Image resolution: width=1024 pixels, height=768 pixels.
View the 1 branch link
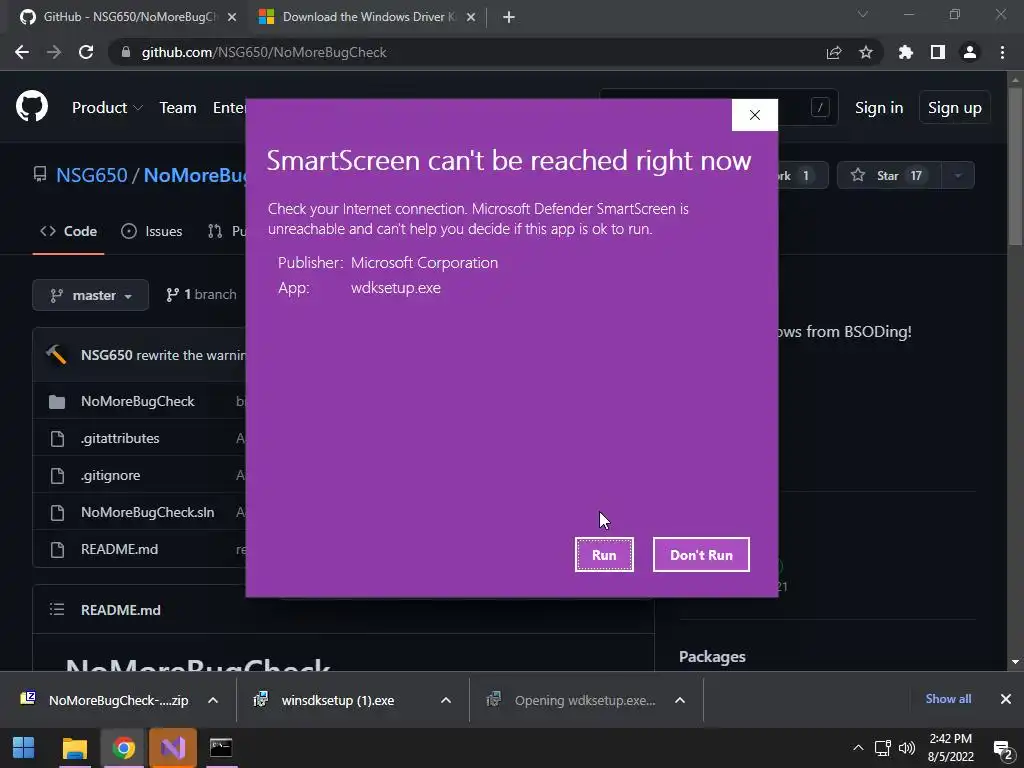click(201, 295)
